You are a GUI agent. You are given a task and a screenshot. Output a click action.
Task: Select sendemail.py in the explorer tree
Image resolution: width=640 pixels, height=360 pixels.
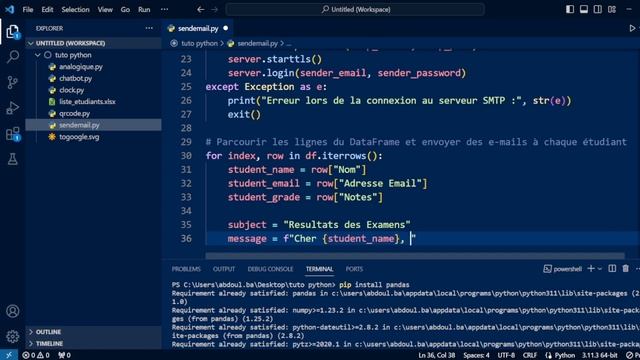click(x=93, y=125)
